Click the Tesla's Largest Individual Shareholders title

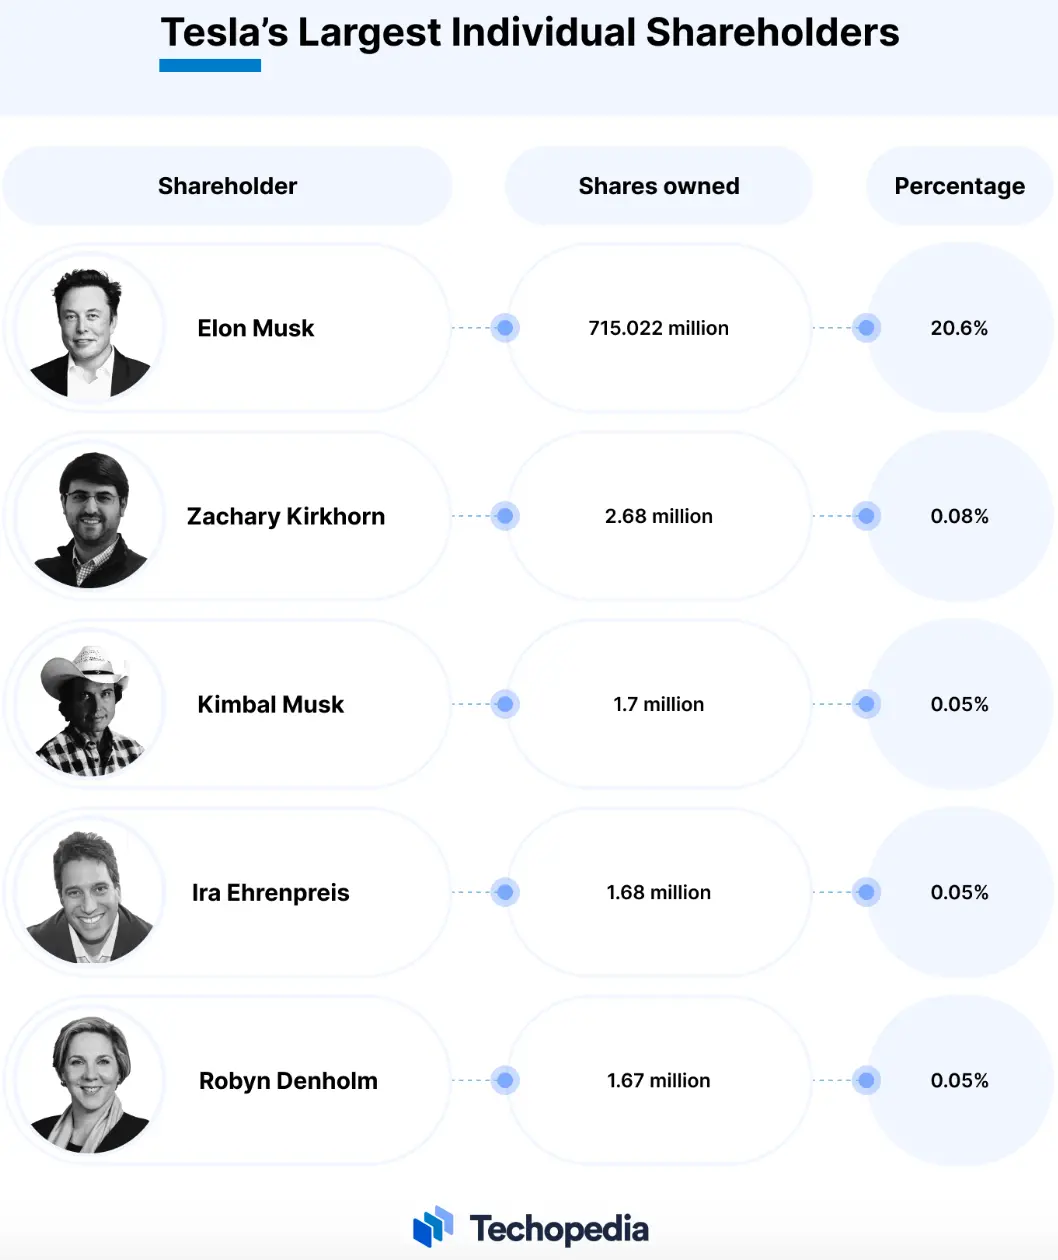pyautogui.click(x=530, y=32)
